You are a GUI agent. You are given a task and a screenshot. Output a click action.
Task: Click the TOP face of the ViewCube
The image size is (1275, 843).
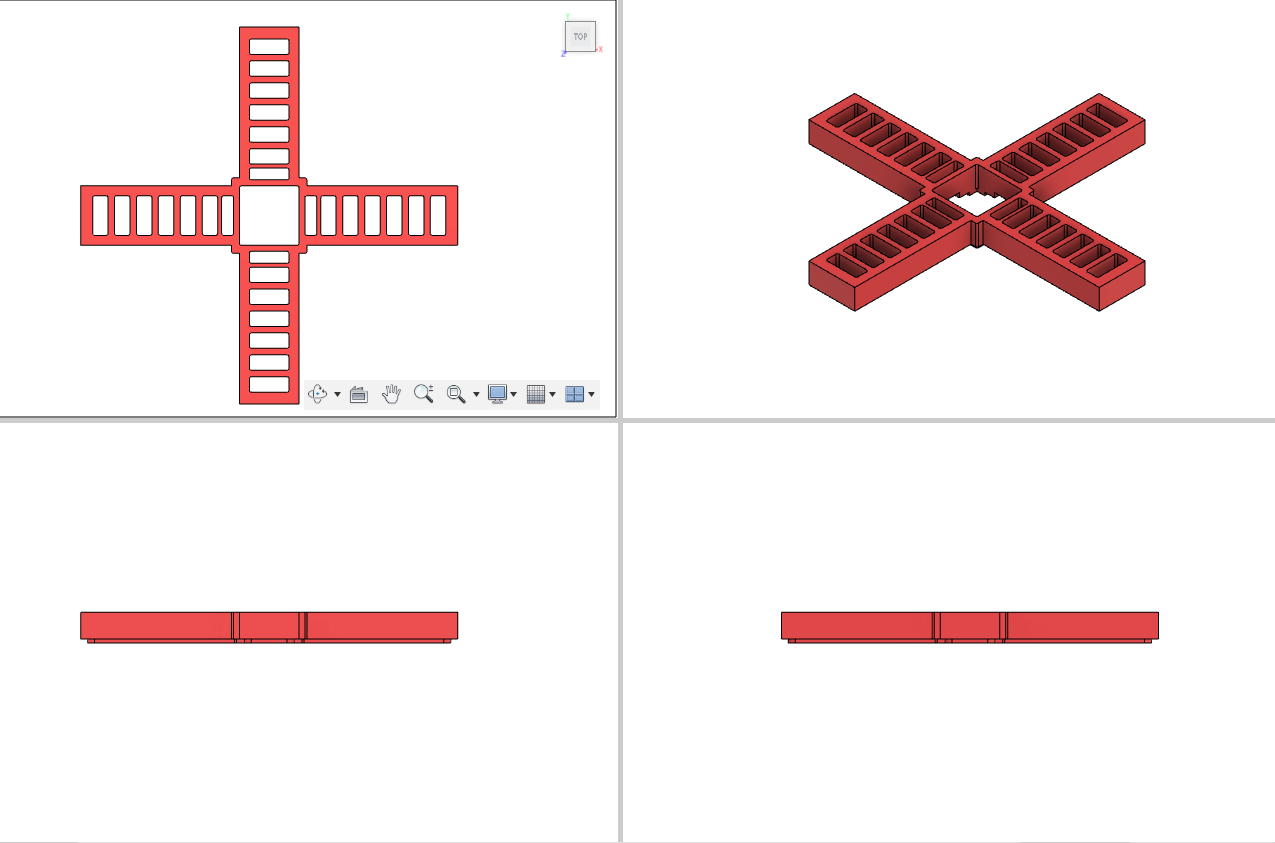pos(580,36)
